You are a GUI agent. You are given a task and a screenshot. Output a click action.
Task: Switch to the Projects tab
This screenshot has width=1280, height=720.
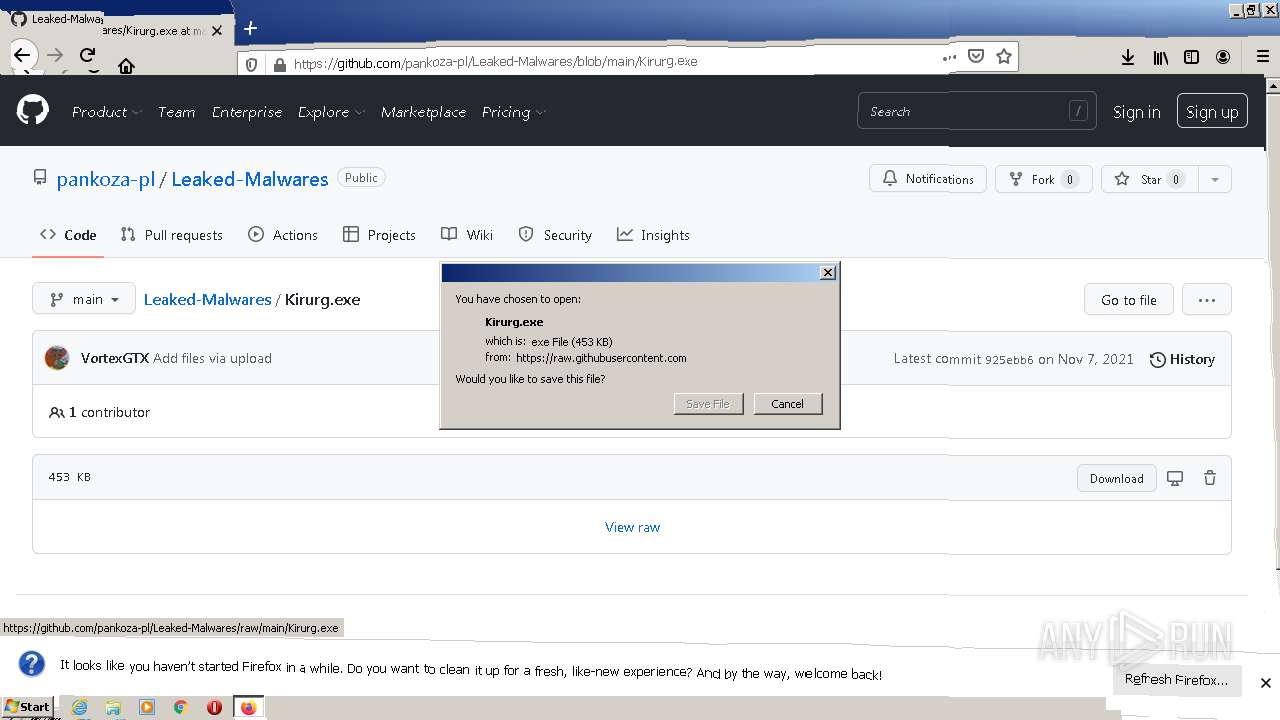click(x=379, y=235)
